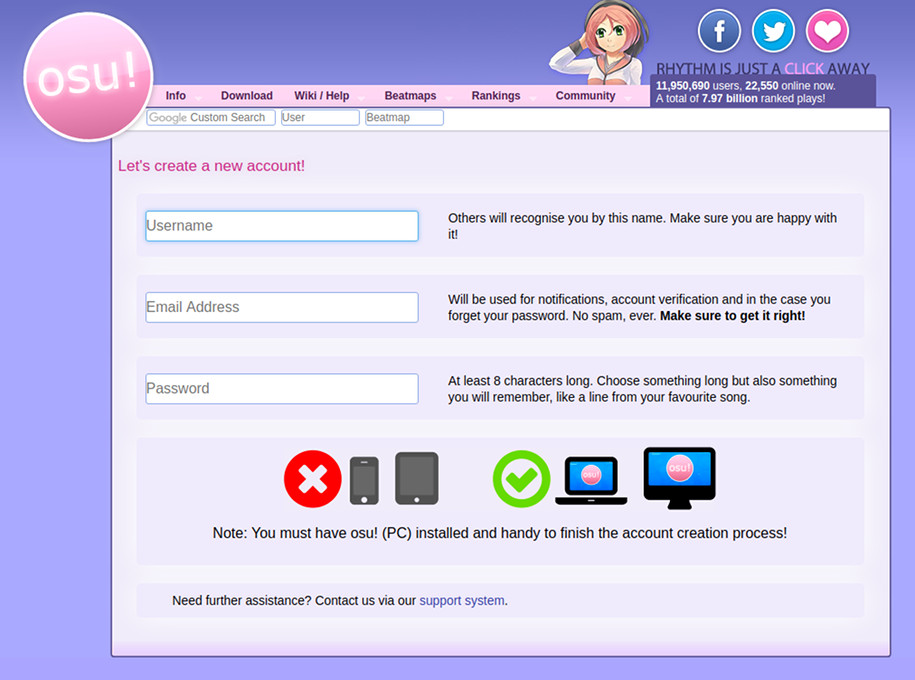
Task: Click the 'Let's create a new account!' heading
Action: tap(211, 166)
